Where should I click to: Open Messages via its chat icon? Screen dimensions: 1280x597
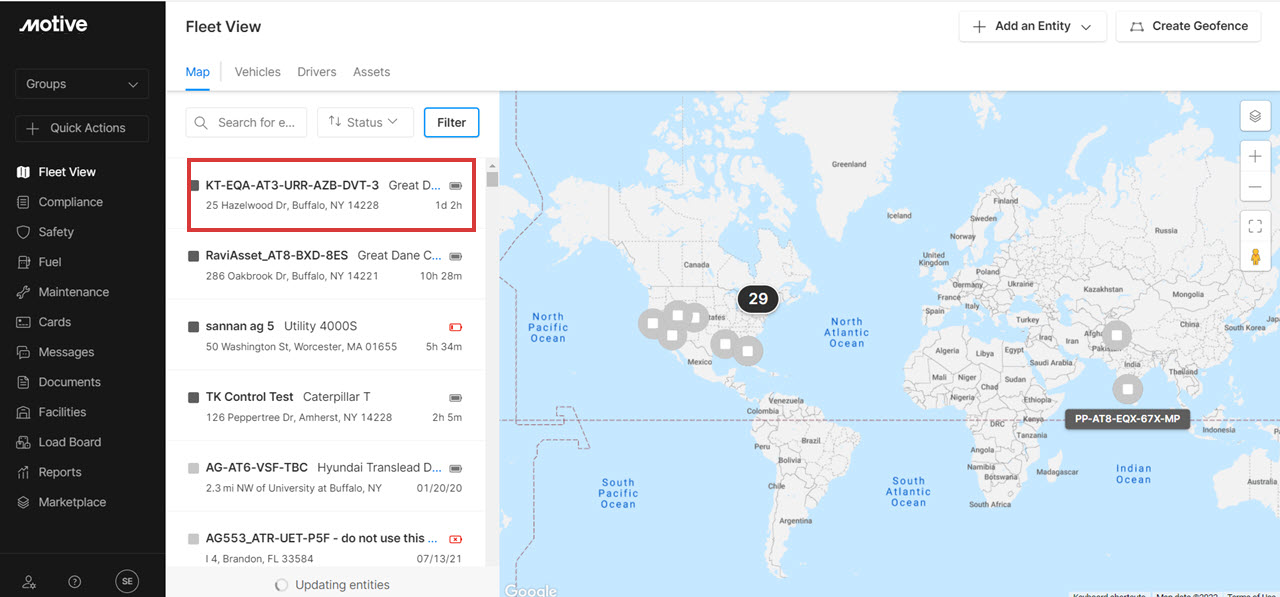[24, 352]
